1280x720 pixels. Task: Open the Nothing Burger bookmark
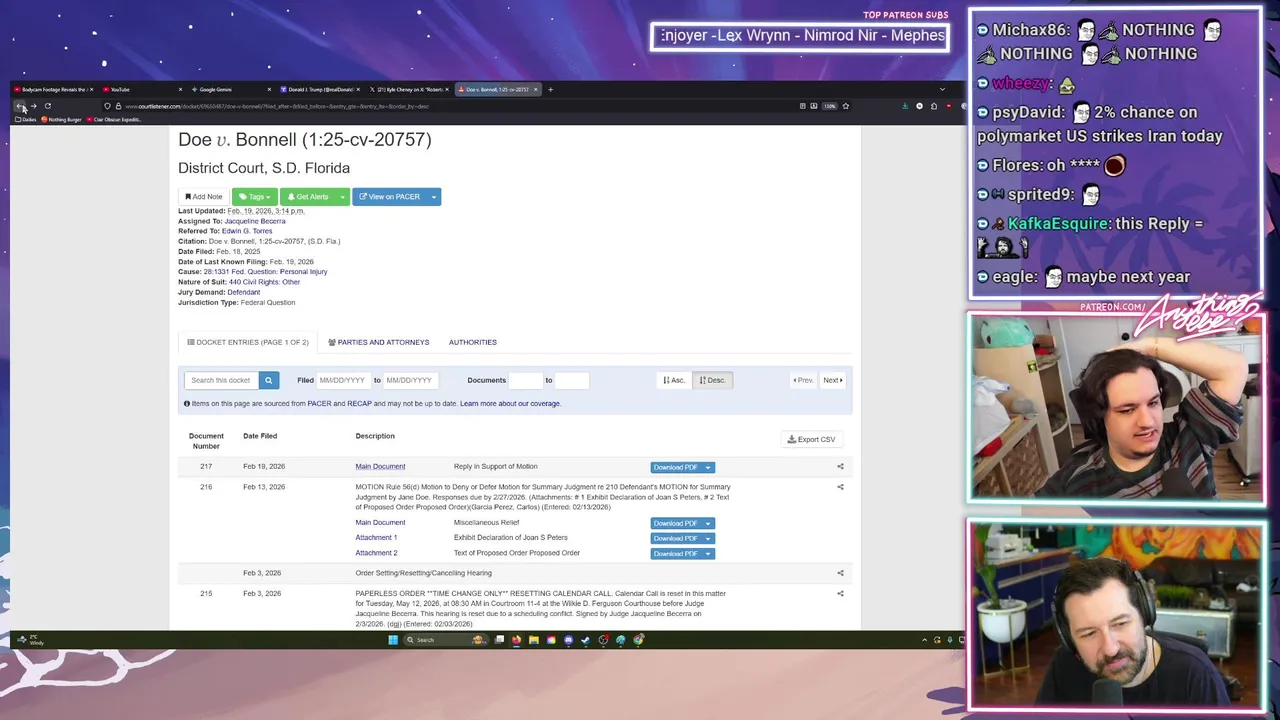pyautogui.click(x=61, y=119)
